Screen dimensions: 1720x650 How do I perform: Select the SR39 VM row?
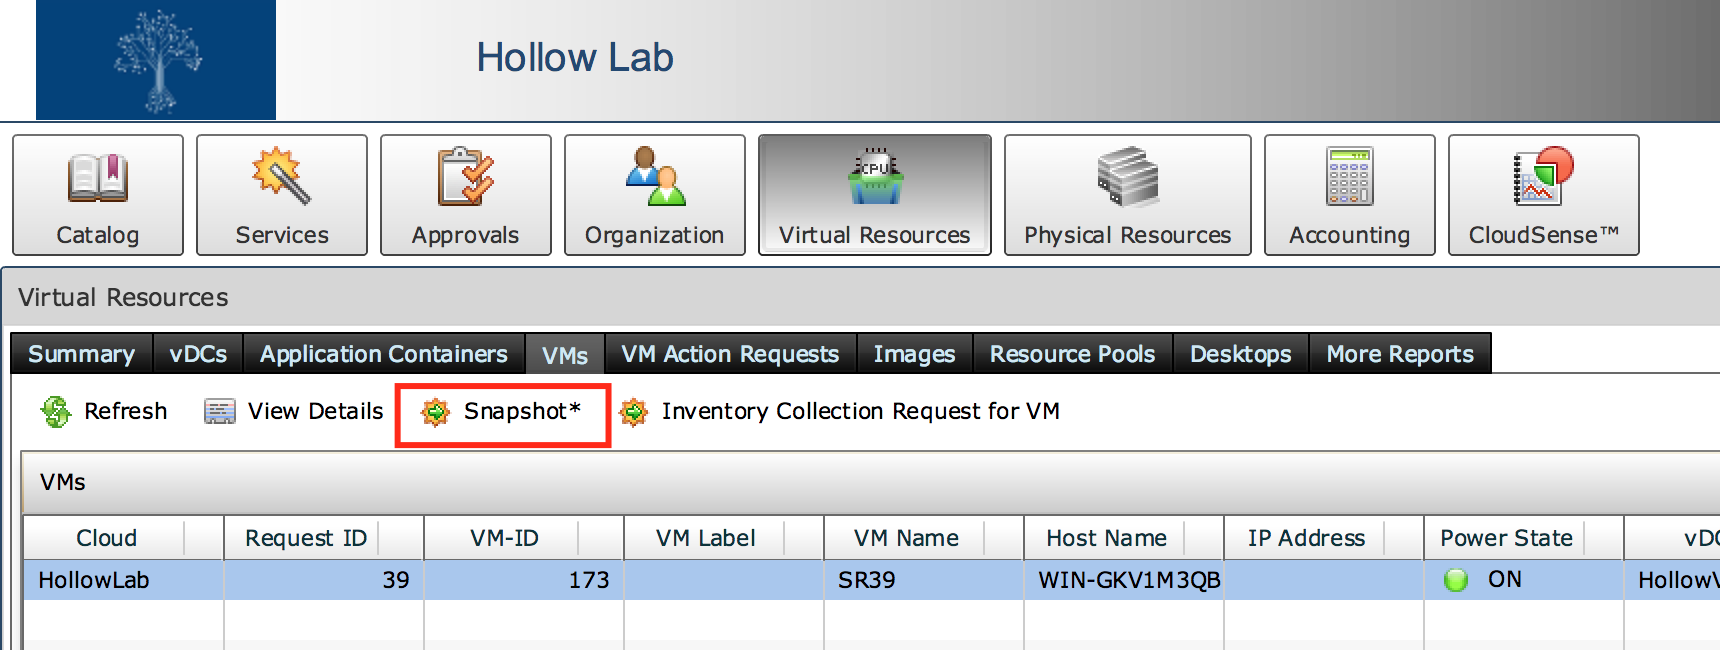(x=867, y=580)
